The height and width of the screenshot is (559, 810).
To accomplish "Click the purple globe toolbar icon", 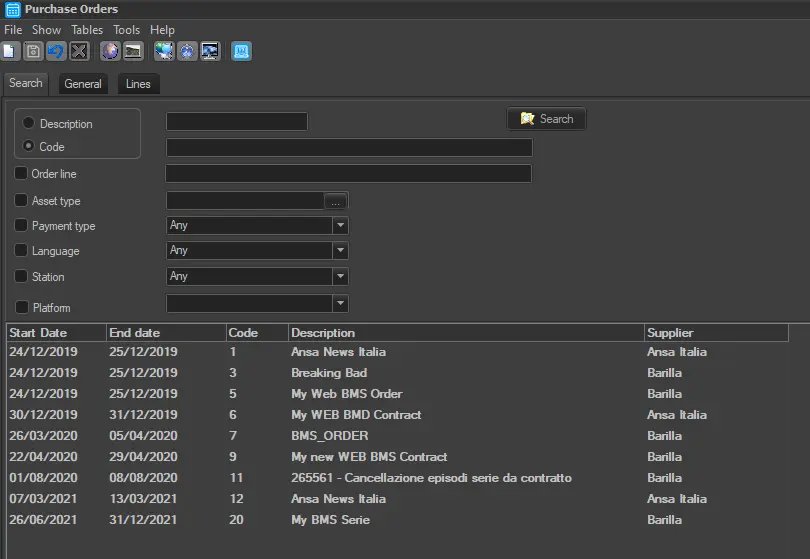I will tap(110, 51).
